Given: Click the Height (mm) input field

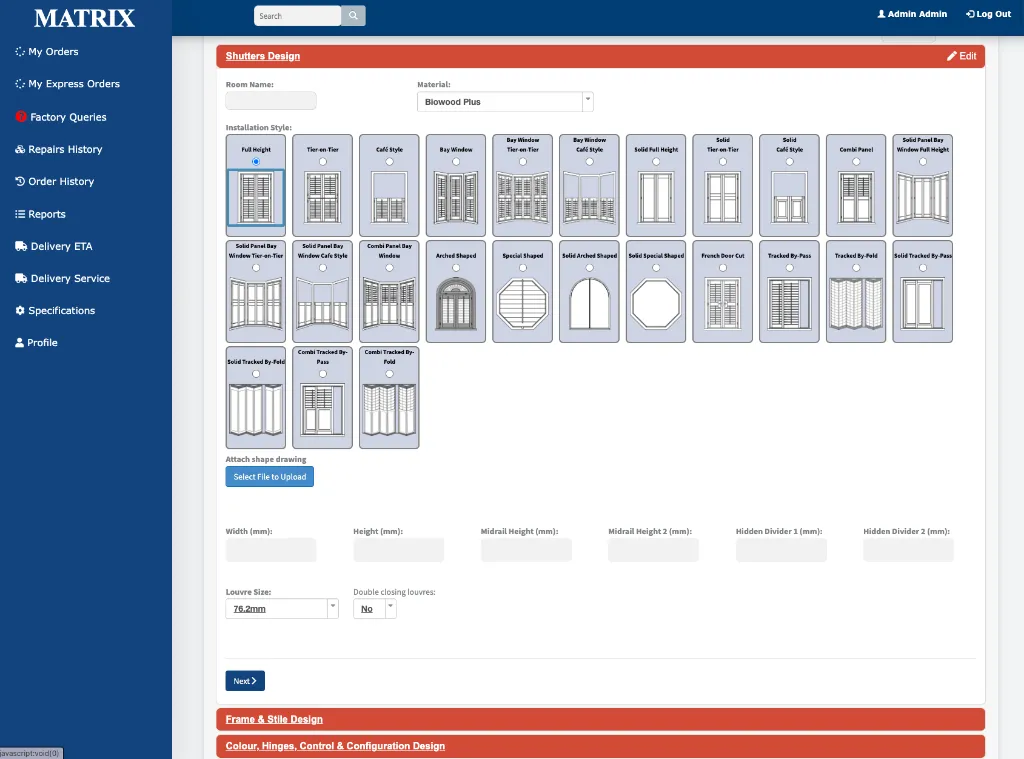Looking at the screenshot, I should 398,550.
